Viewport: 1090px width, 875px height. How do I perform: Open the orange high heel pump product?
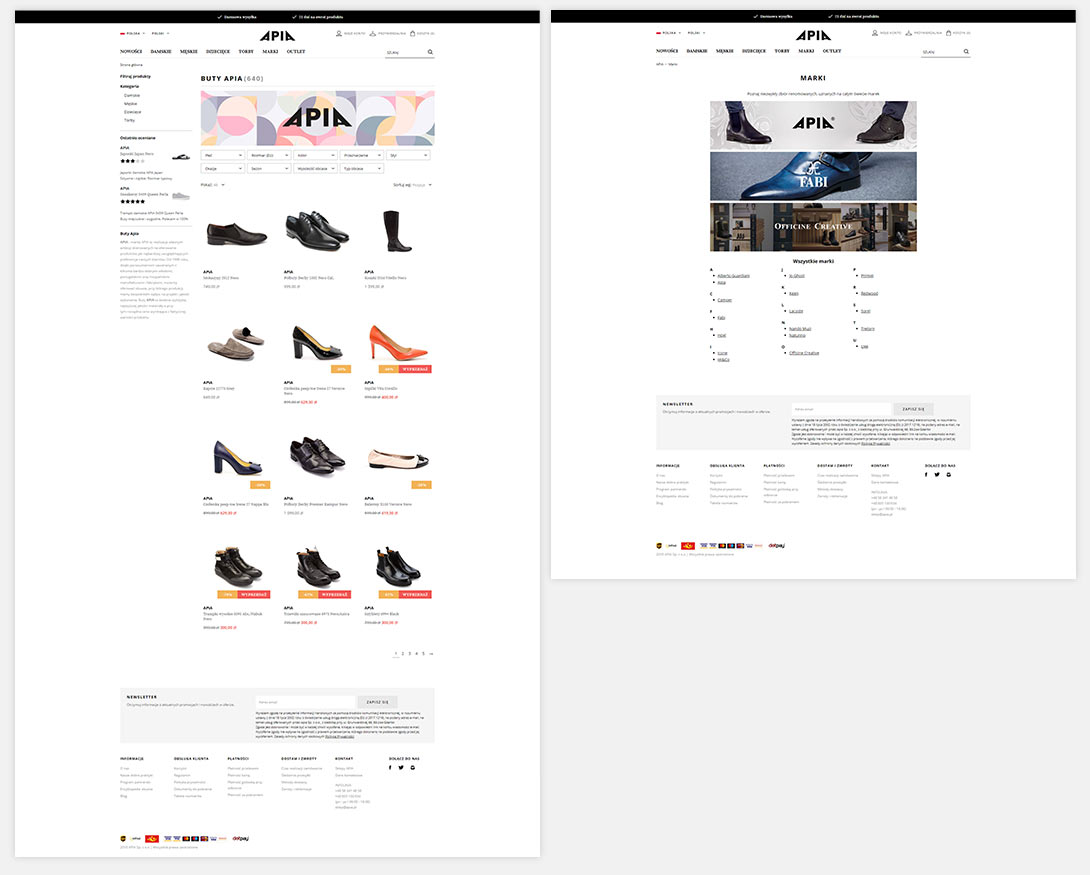point(398,343)
